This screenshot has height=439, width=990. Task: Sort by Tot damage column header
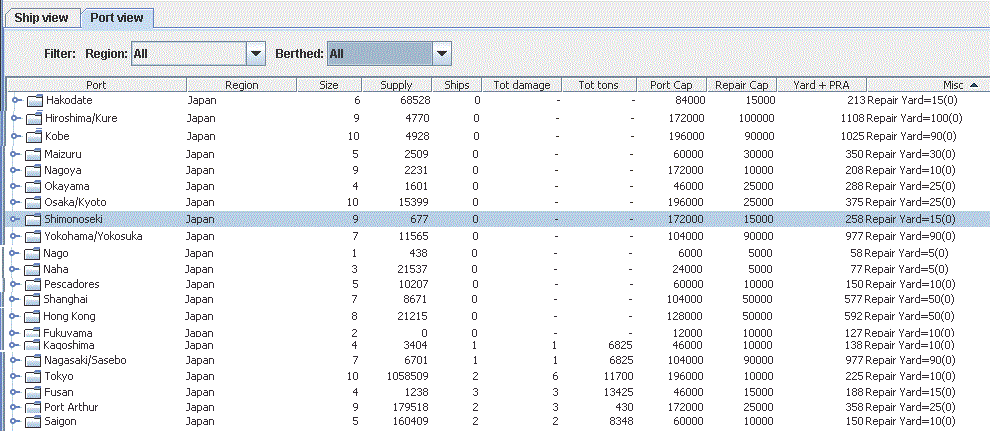(x=522, y=85)
